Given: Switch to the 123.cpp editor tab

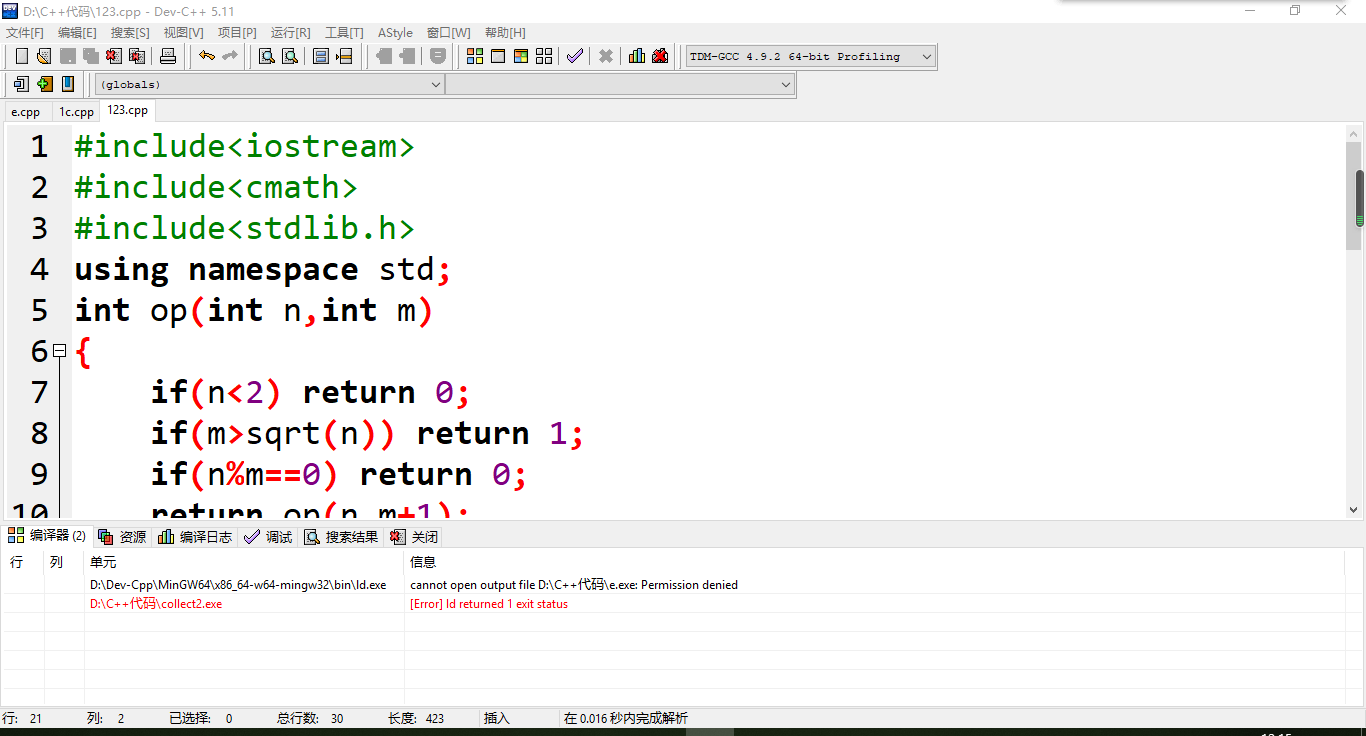Looking at the screenshot, I should tap(126, 111).
